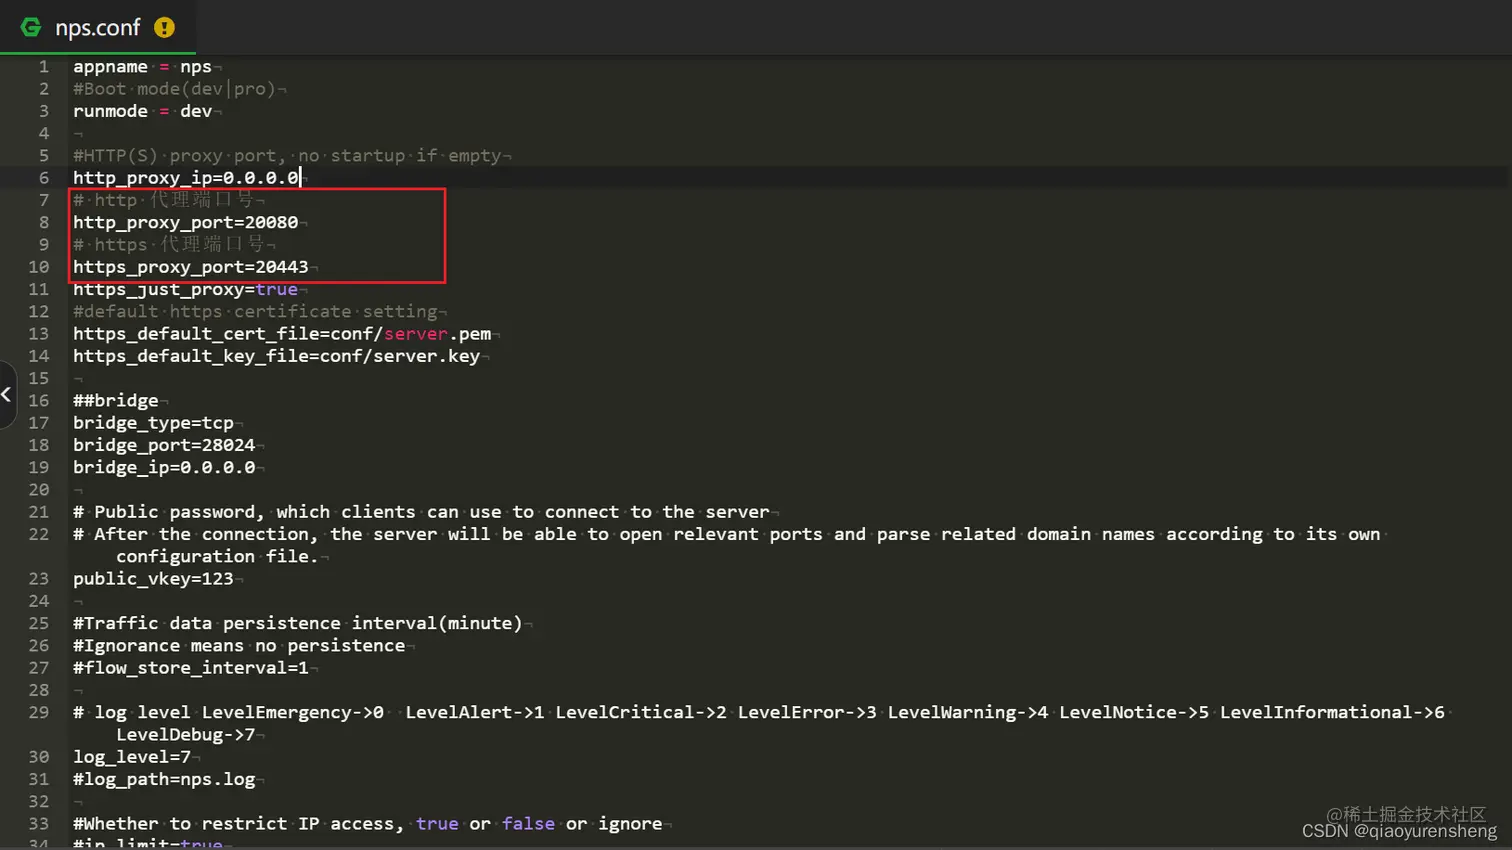
Task: Click the 'http_proxy_port=20080' line
Action: tap(185, 222)
